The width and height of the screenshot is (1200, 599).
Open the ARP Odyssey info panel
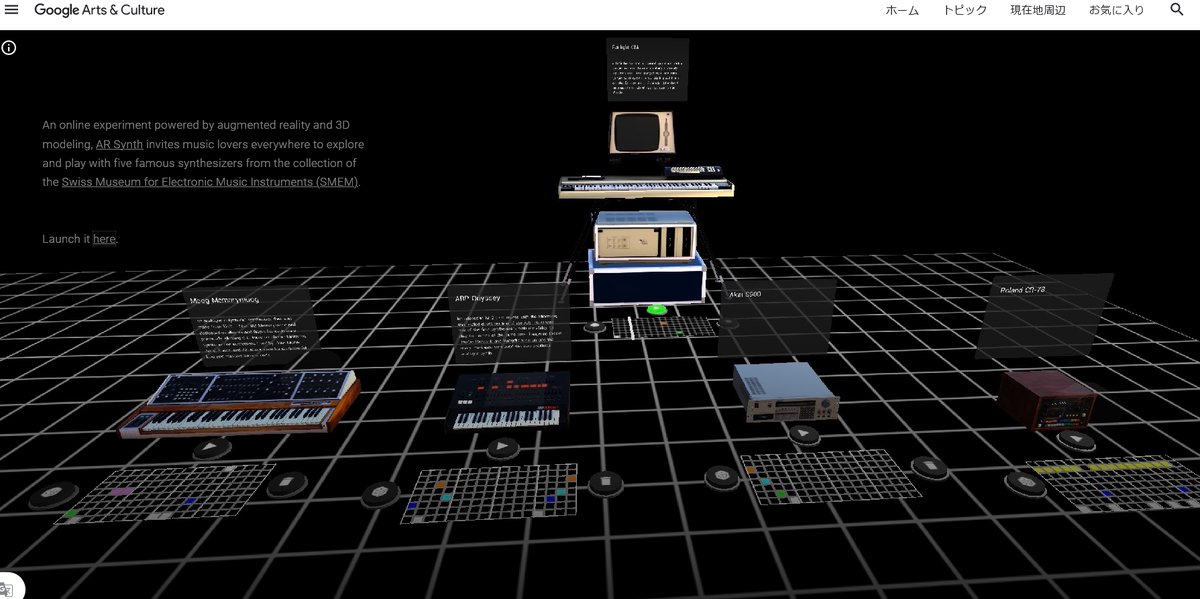pos(512,322)
